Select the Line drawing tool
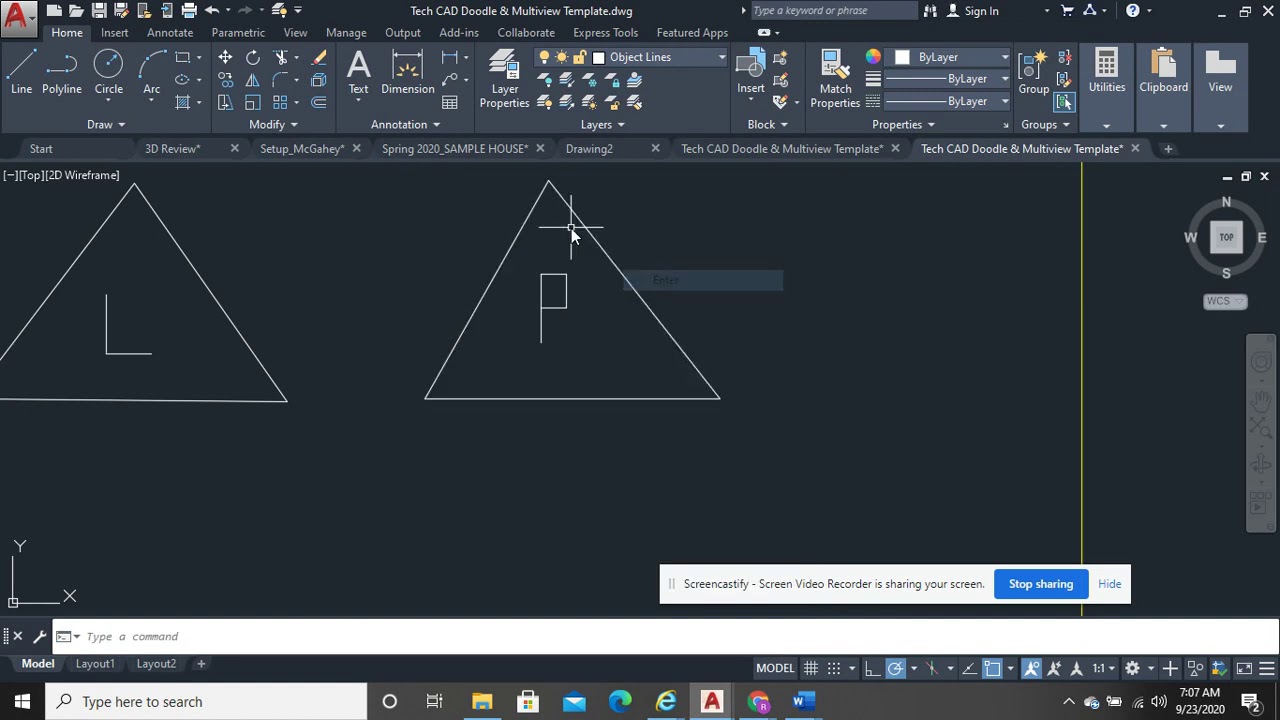The height and width of the screenshot is (720, 1280). pyautogui.click(x=21, y=73)
